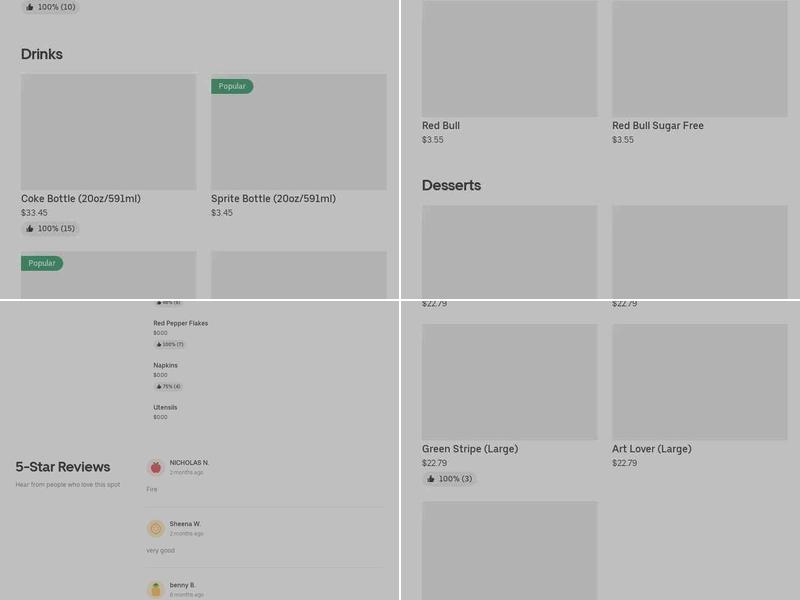Click the Popular badge on Sprite Bottle
Image resolution: width=800 pixels, height=600 pixels.
(x=232, y=87)
